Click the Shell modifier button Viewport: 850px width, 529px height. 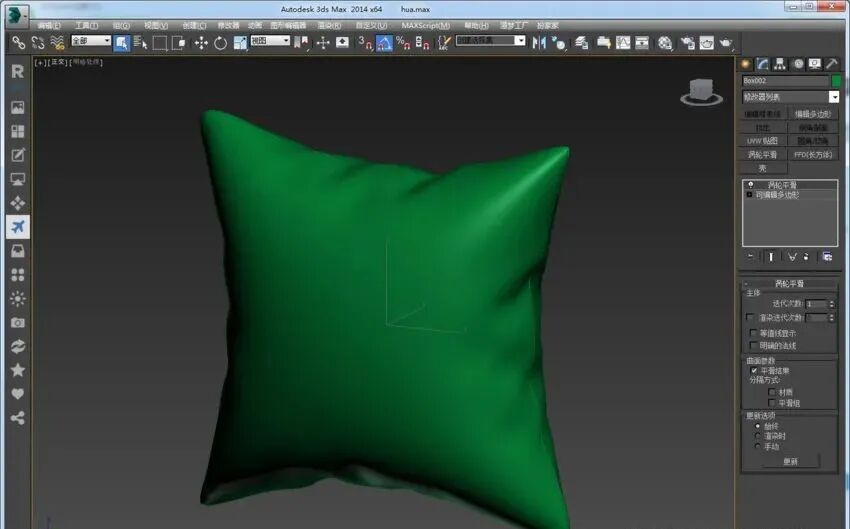click(763, 168)
